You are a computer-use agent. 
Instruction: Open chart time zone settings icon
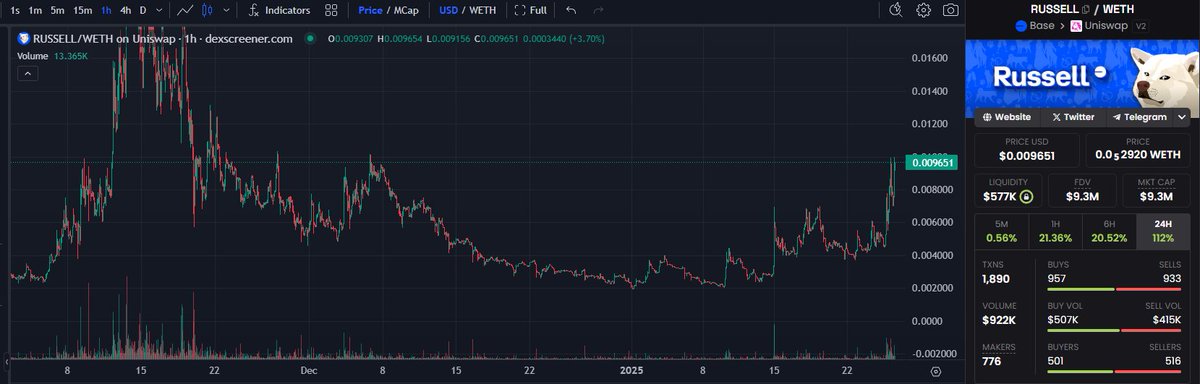(x=935, y=370)
